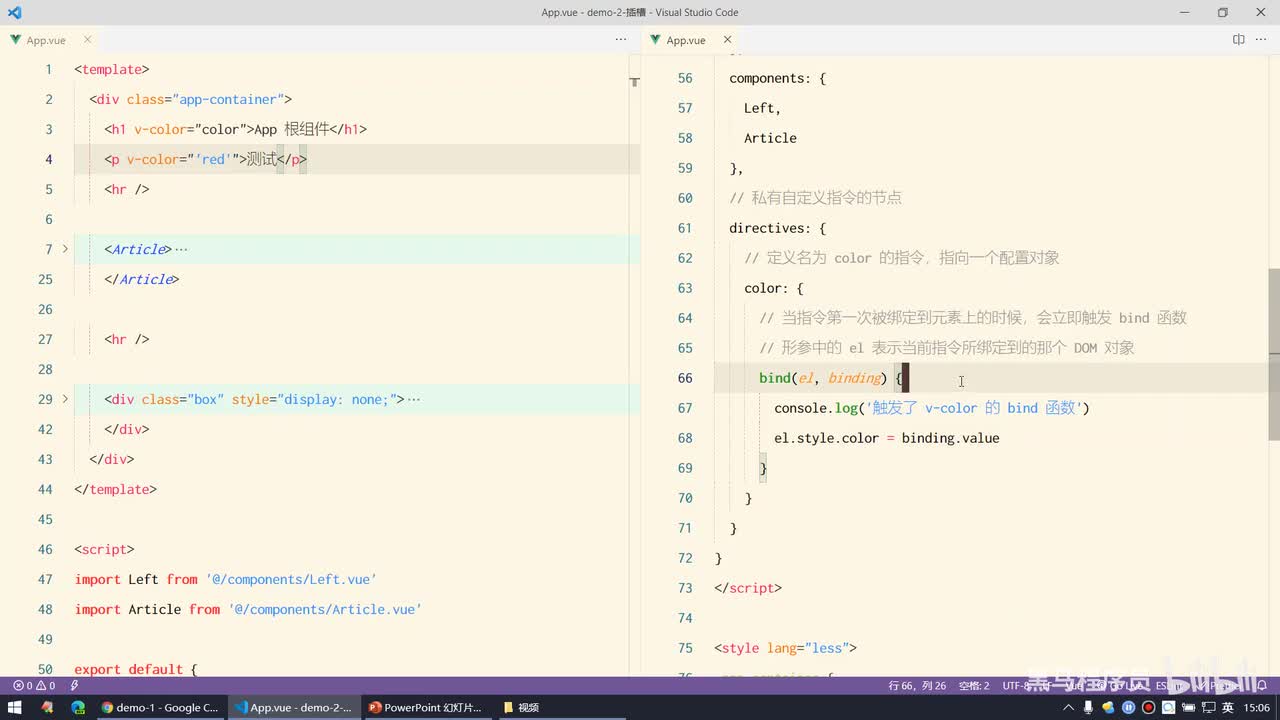1280x720 pixels.
Task: Click console.log on line 67
Action: [x=815, y=408]
